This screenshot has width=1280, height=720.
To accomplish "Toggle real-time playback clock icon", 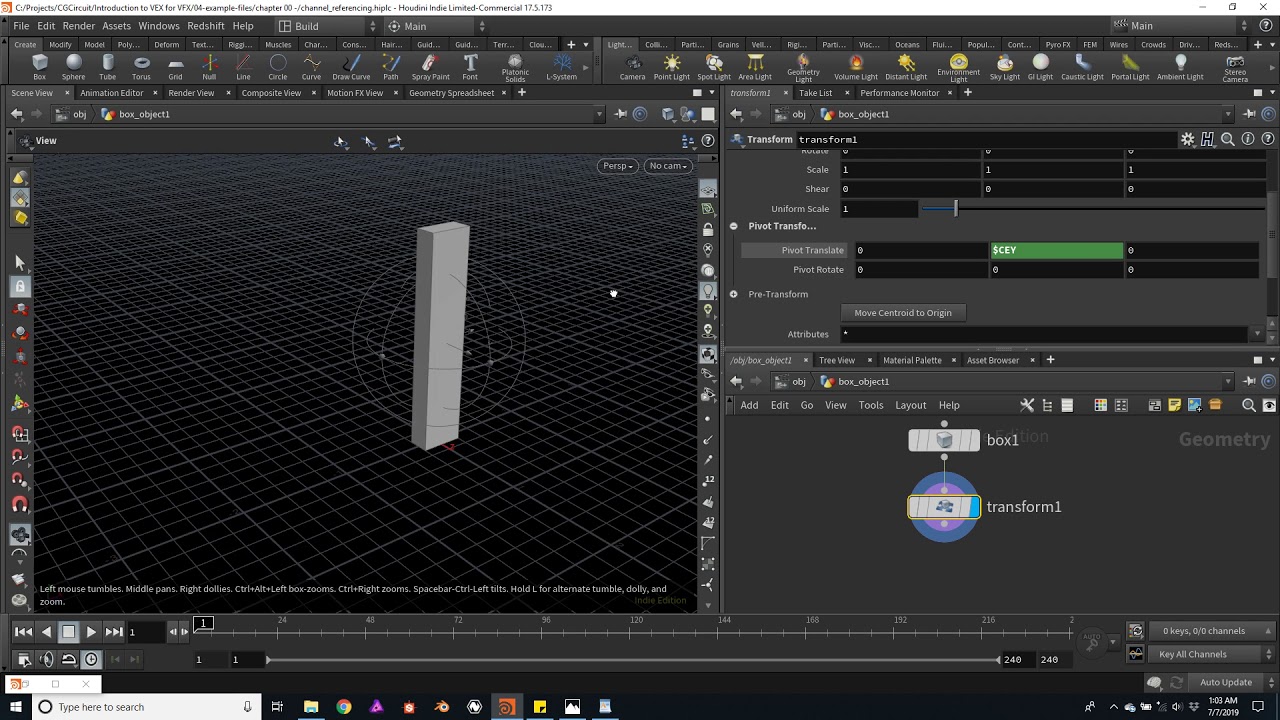I will (91, 659).
